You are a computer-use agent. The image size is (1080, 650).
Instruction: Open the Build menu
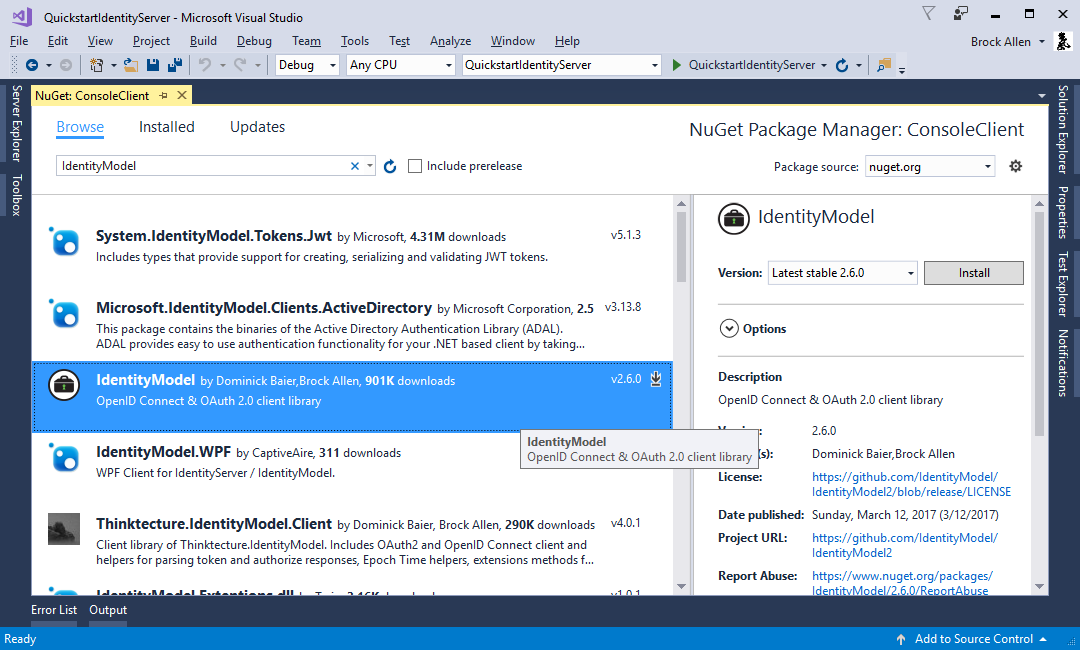(x=203, y=41)
